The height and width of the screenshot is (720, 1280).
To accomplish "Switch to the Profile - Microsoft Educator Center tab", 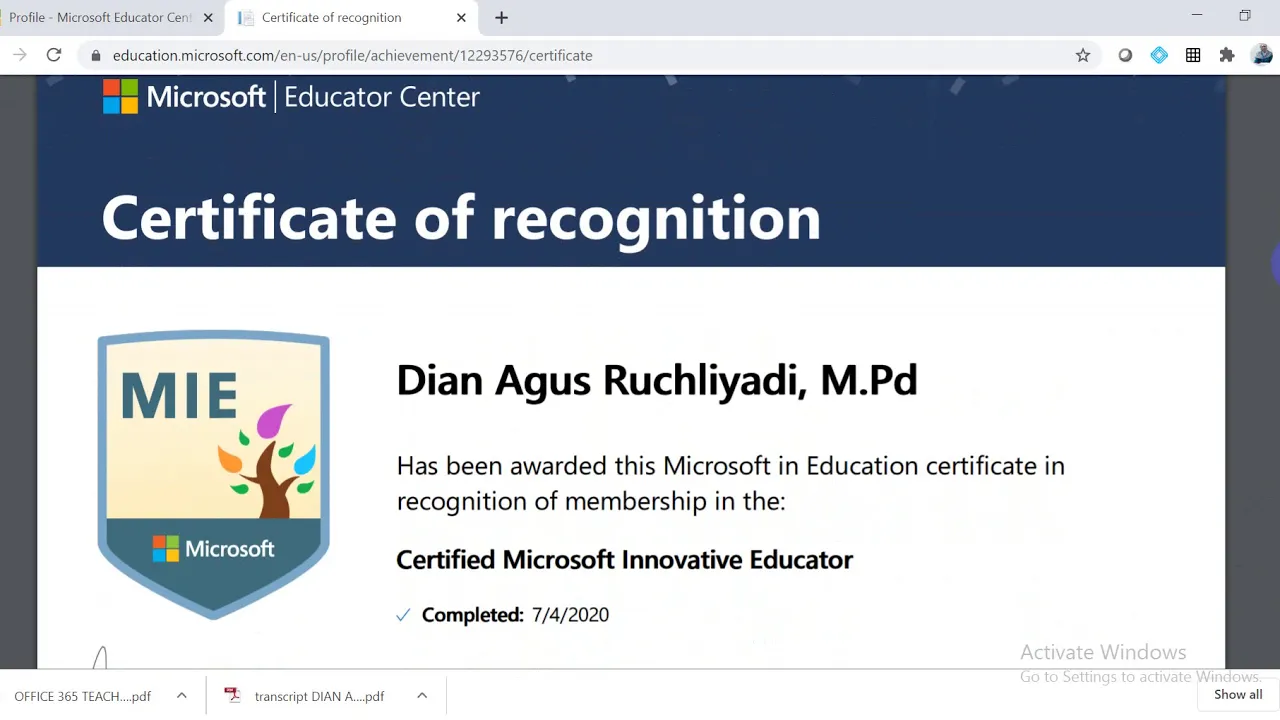I will [x=98, y=17].
